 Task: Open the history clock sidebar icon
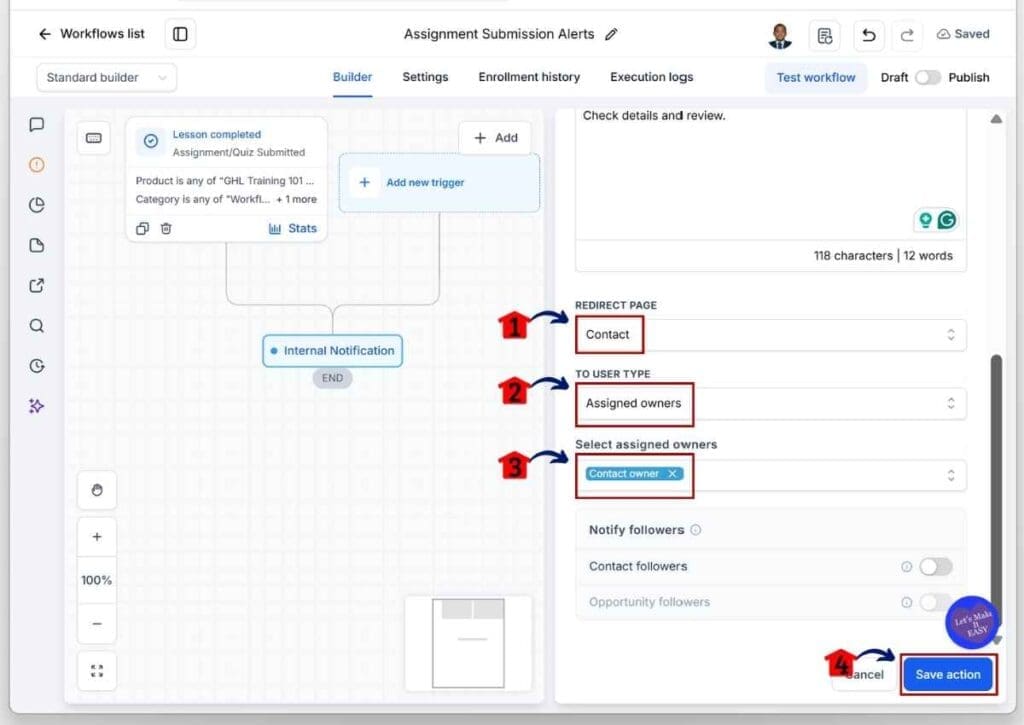(37, 366)
